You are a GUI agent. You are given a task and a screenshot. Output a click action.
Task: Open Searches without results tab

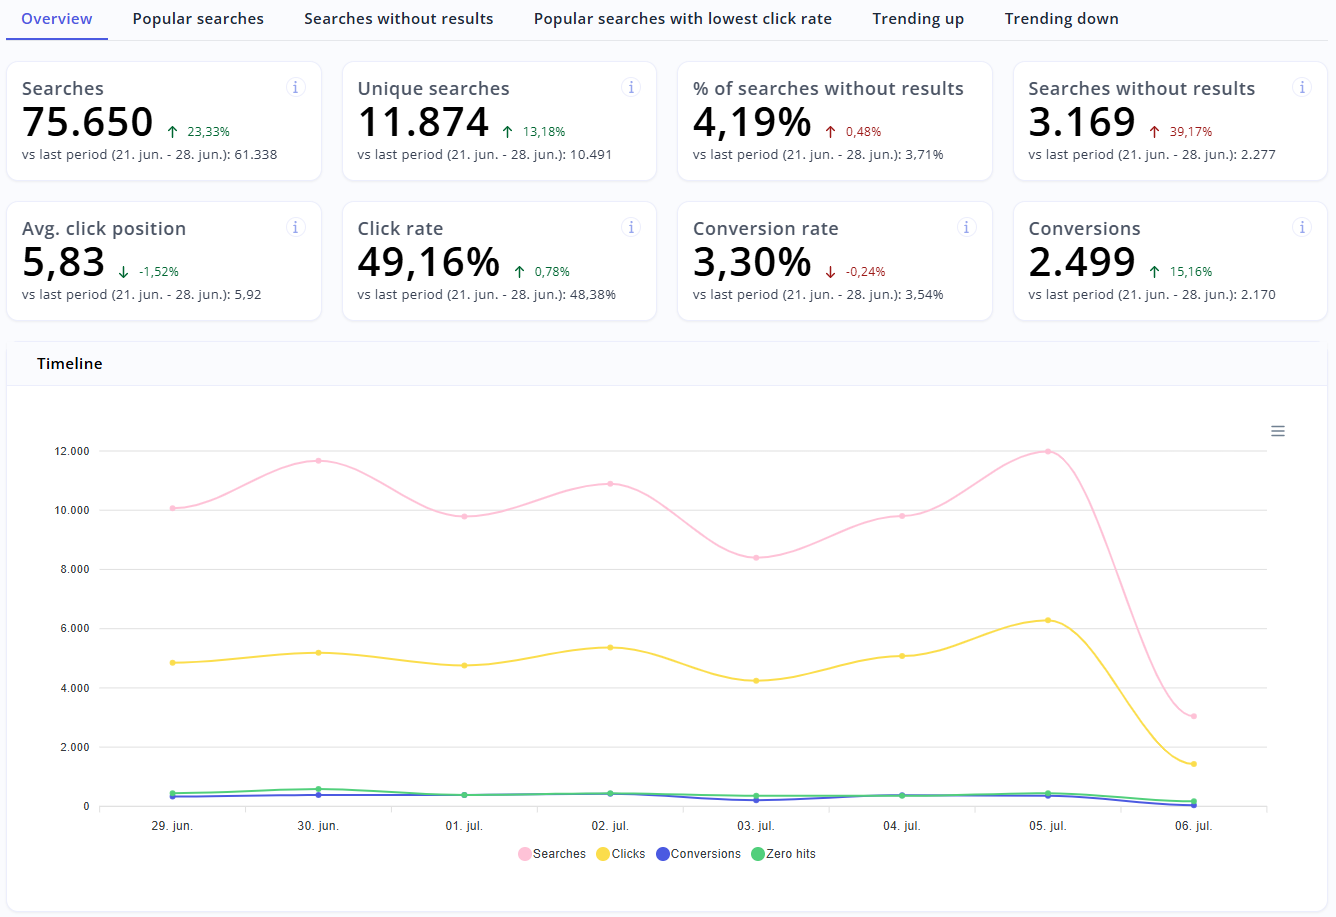[399, 19]
